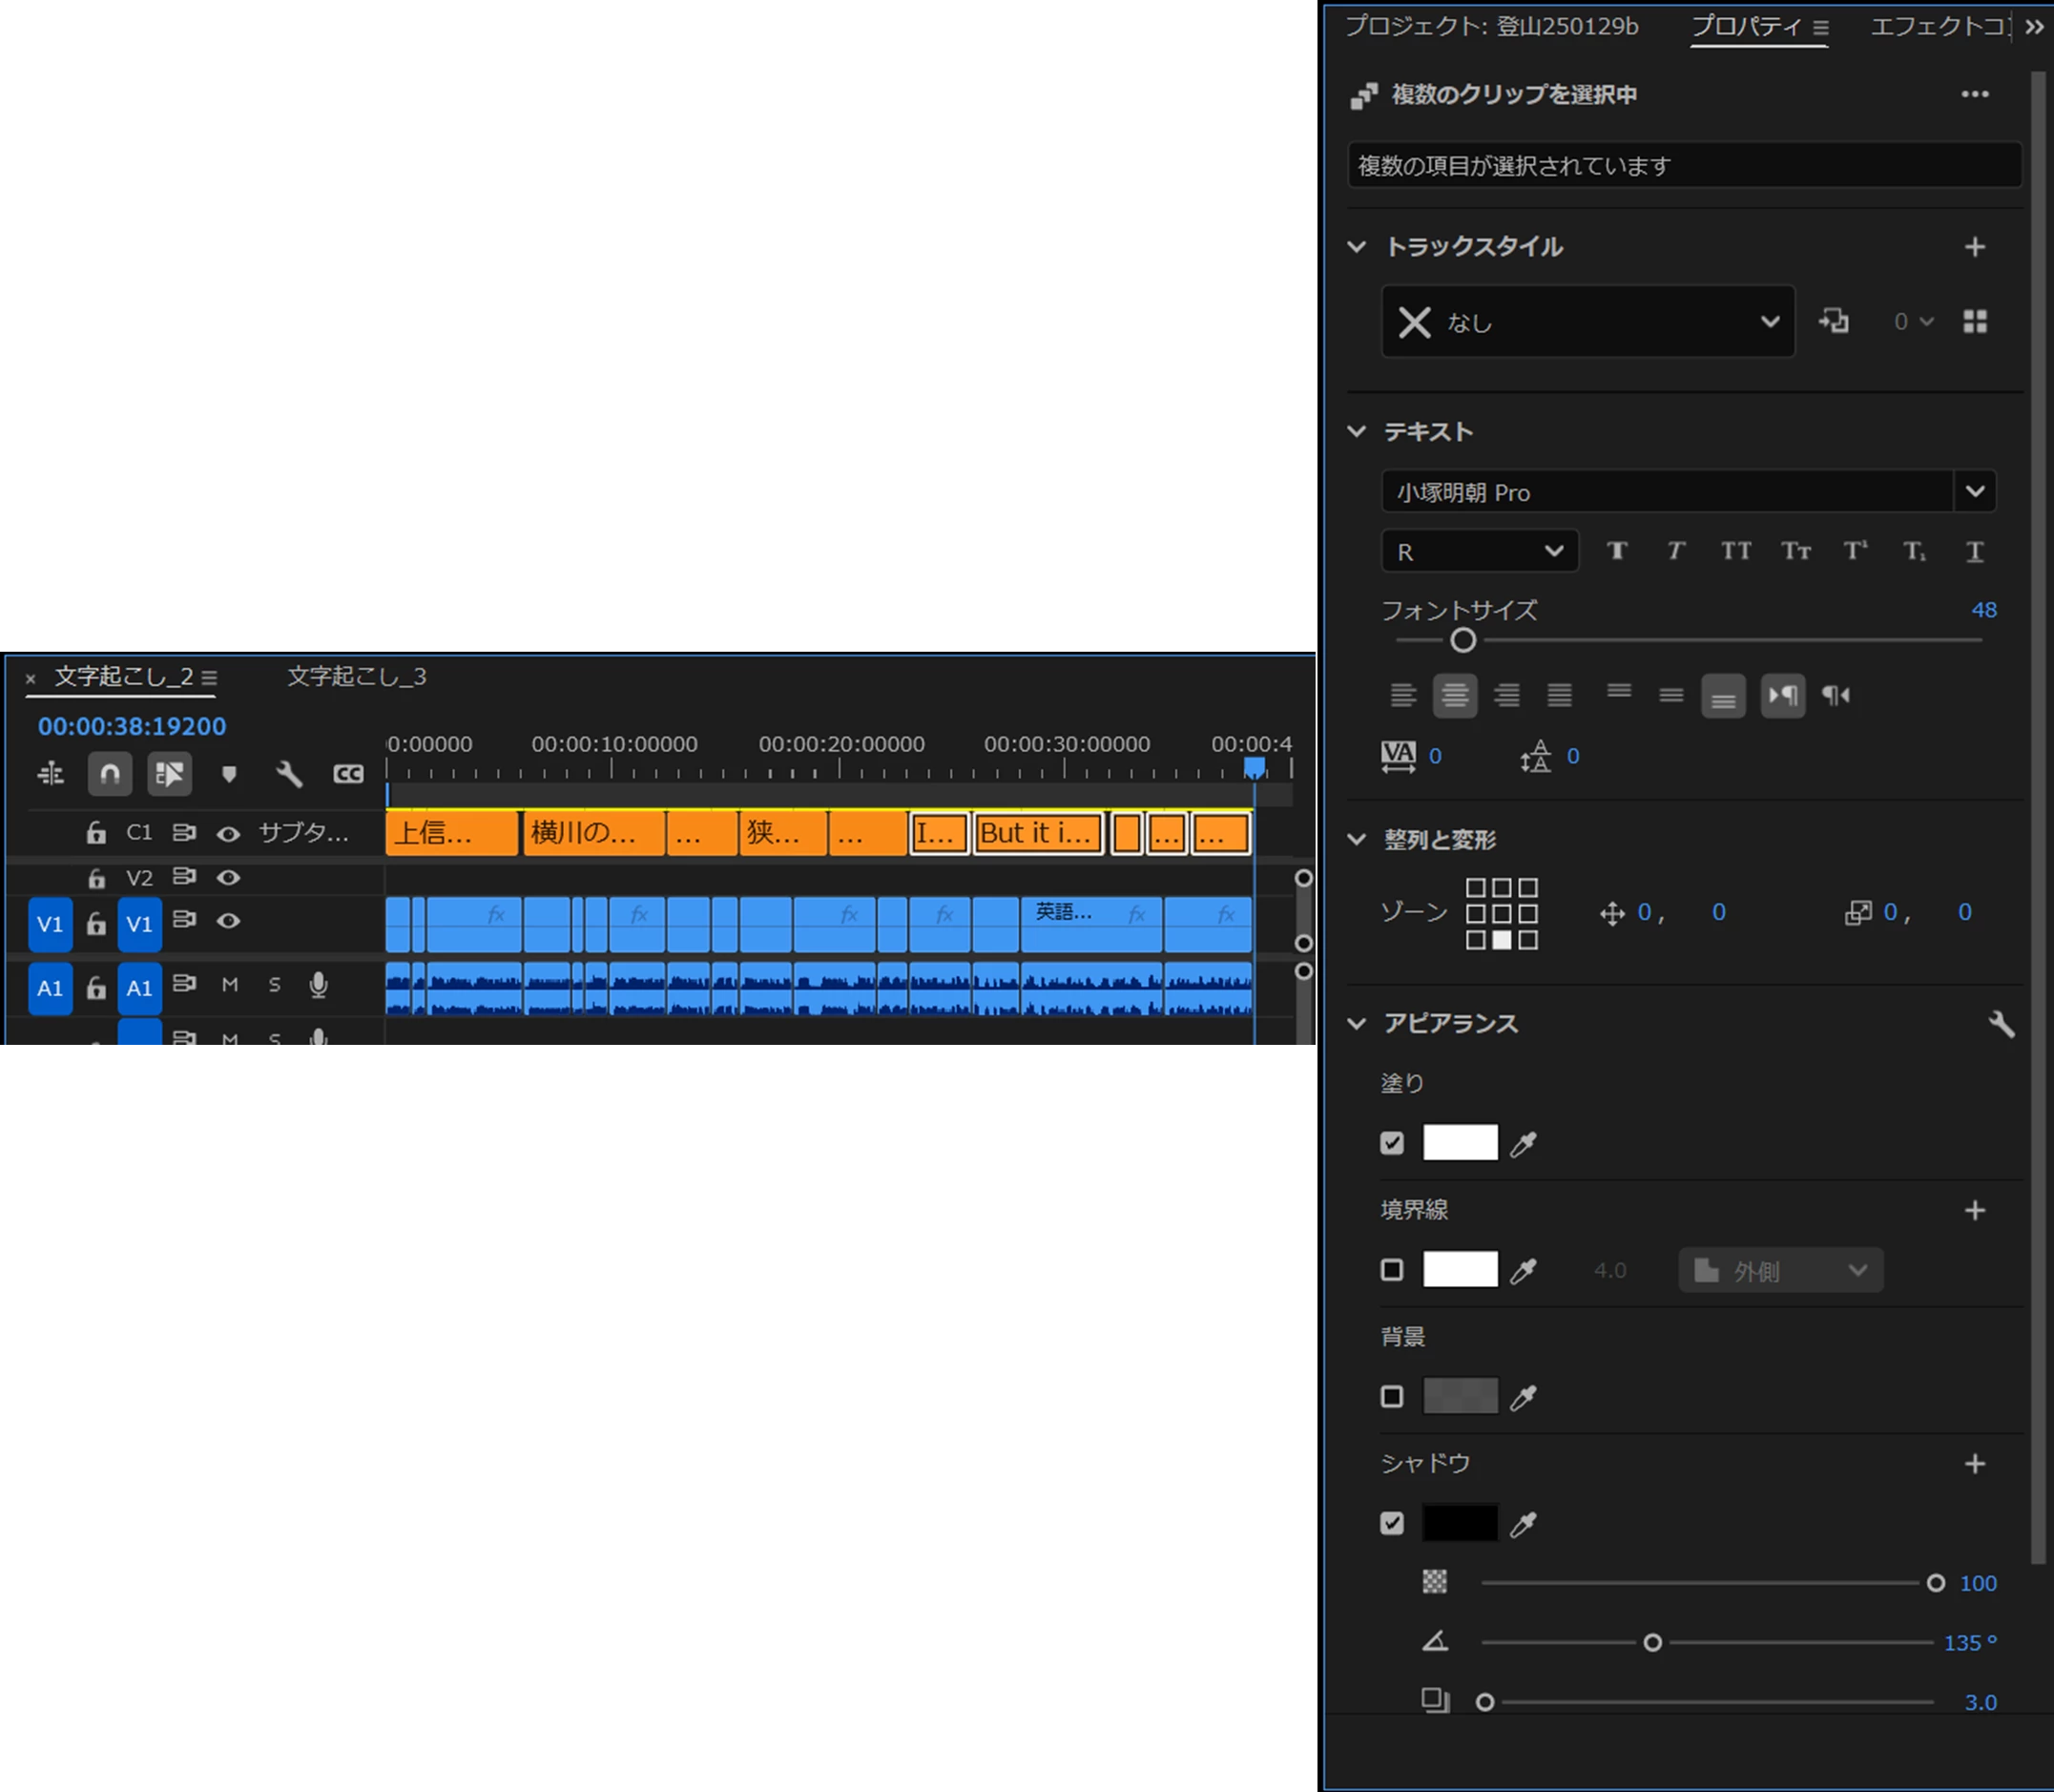Switch to the 文字起こし_3 sequence tab

point(357,677)
